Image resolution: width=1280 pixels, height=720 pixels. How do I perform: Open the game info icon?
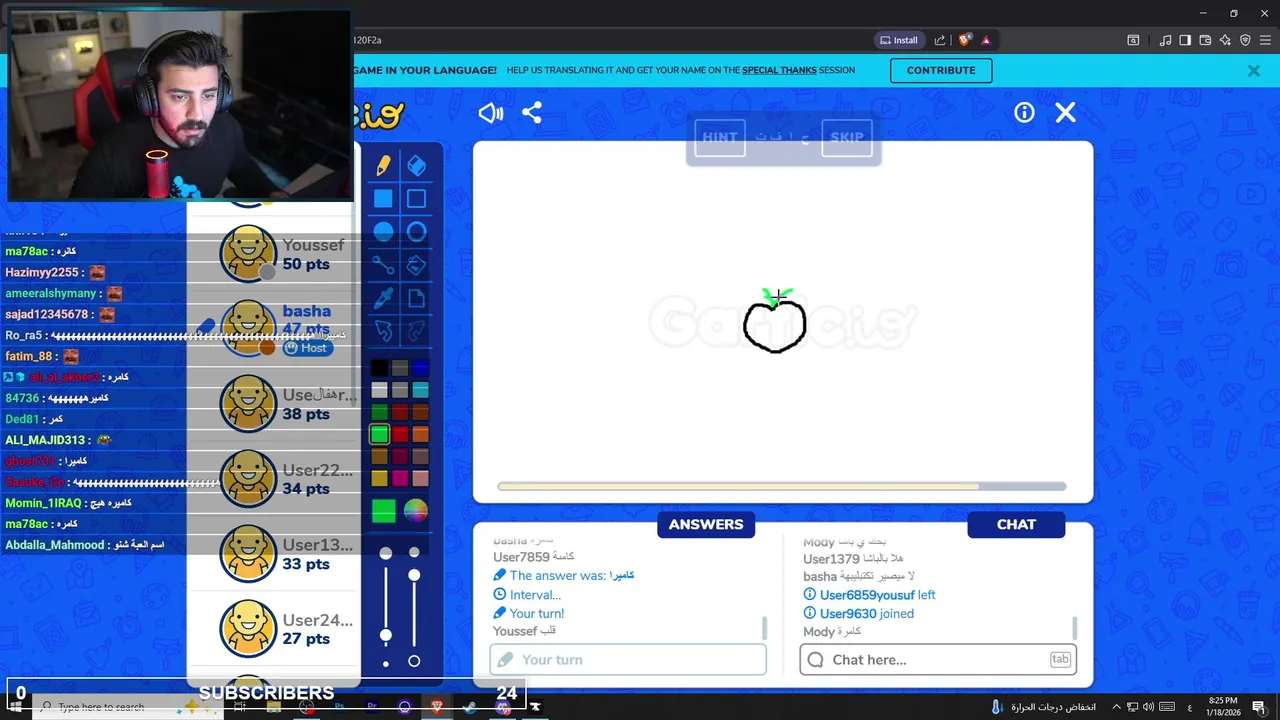point(1024,113)
